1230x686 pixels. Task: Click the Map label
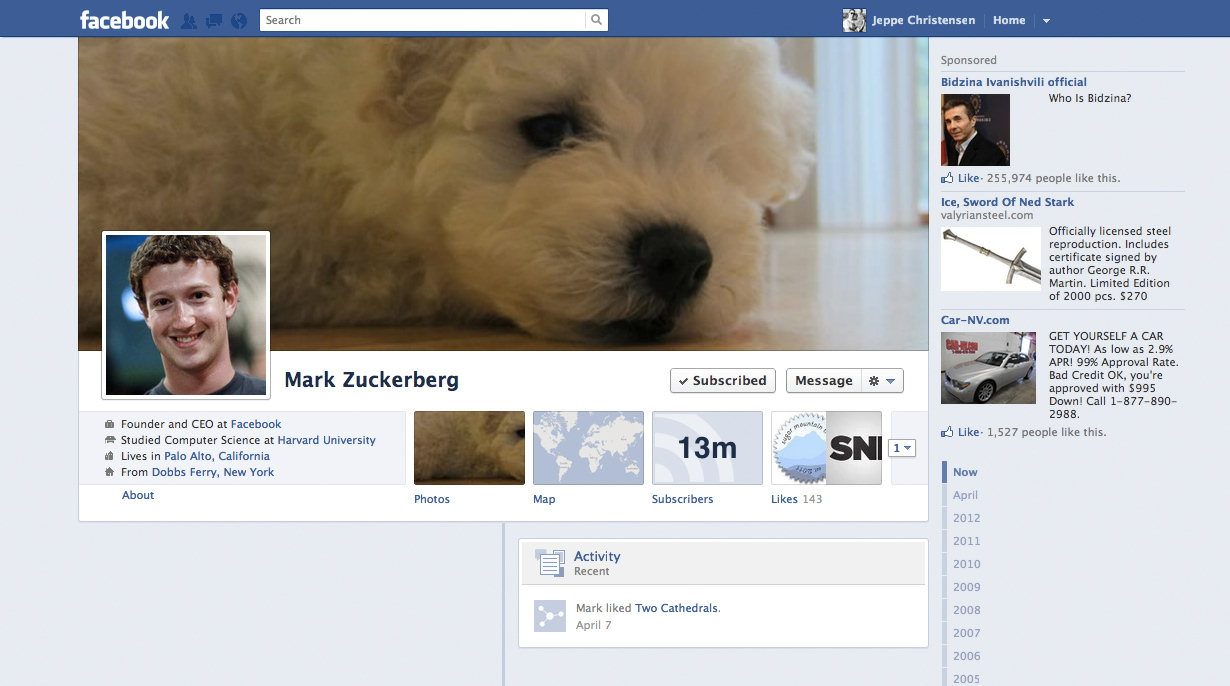point(544,499)
